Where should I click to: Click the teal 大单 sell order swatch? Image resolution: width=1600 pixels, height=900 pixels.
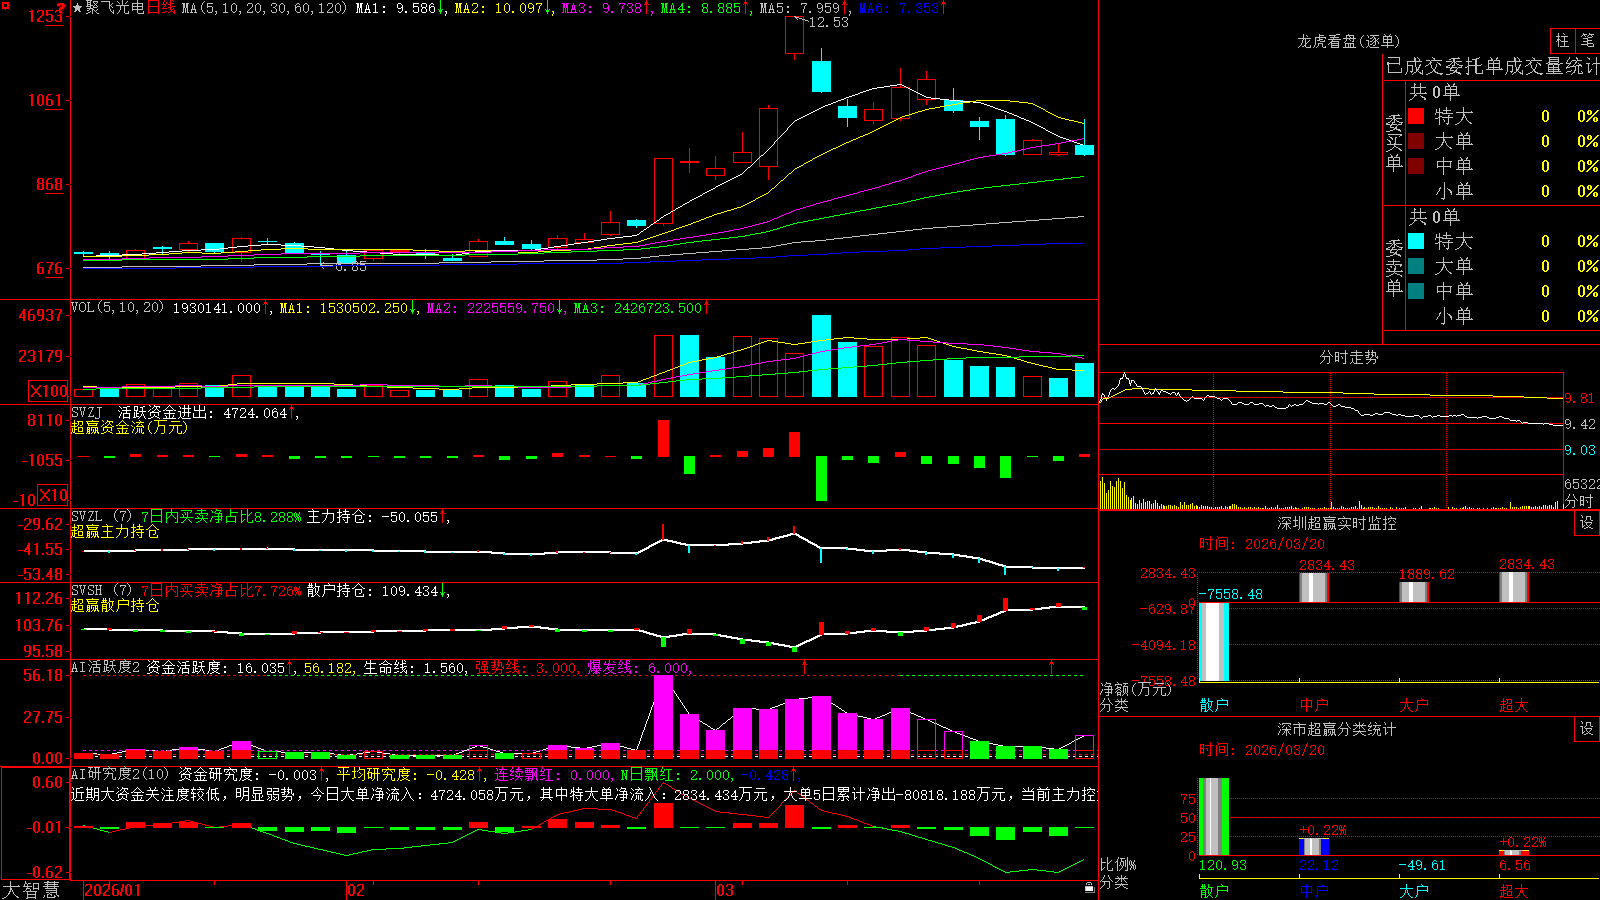[1416, 266]
